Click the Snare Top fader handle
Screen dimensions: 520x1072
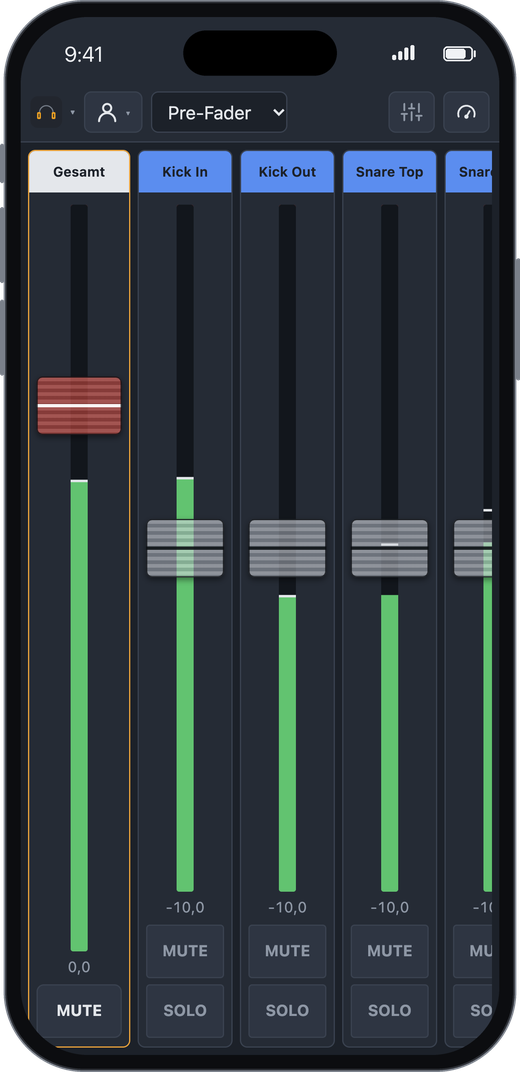(x=389, y=548)
